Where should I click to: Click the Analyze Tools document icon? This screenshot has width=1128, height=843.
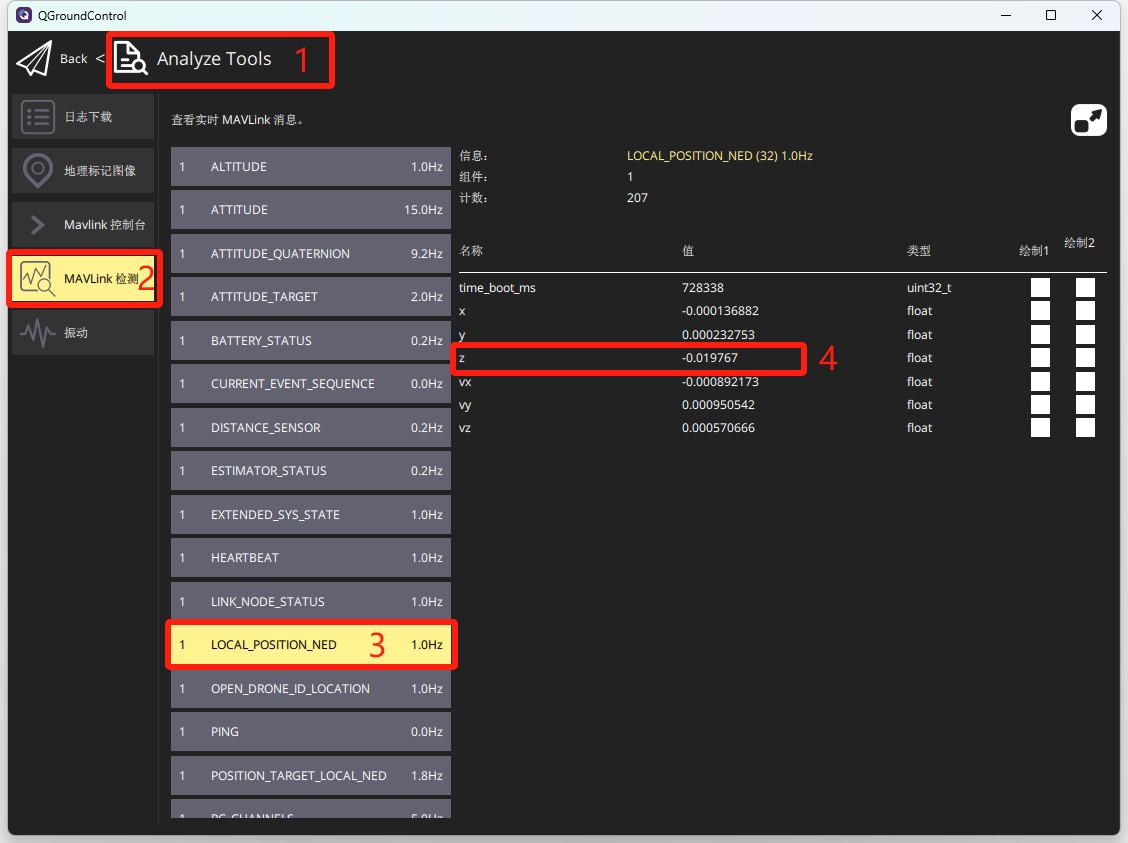pyautogui.click(x=130, y=58)
